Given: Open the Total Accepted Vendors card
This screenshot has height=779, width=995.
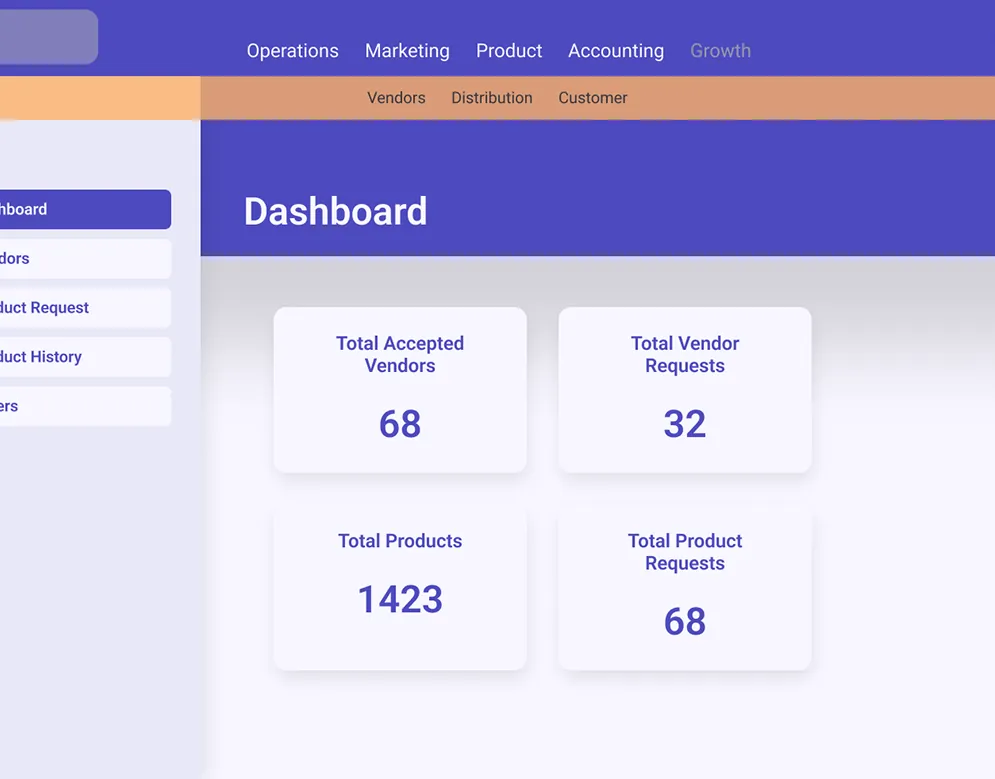Looking at the screenshot, I should point(400,390).
